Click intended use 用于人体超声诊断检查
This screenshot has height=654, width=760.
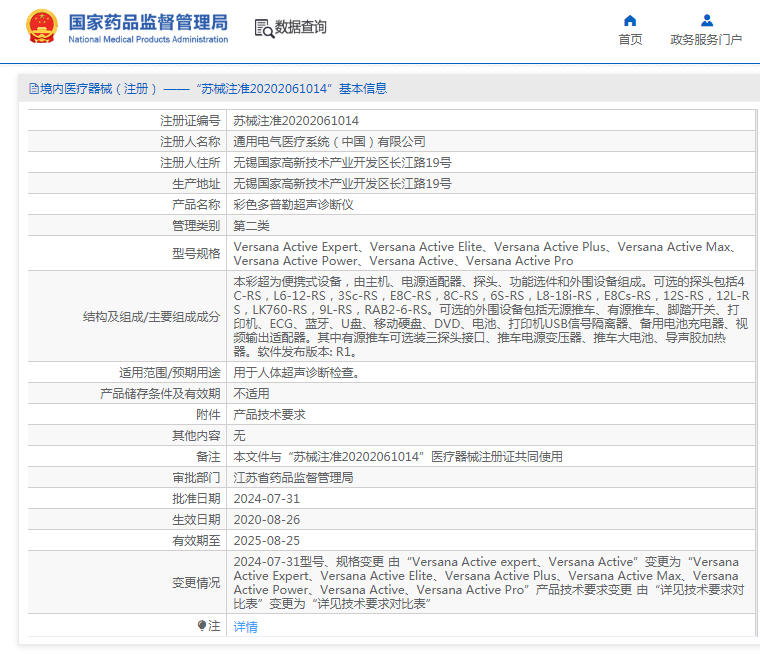[x=296, y=373]
